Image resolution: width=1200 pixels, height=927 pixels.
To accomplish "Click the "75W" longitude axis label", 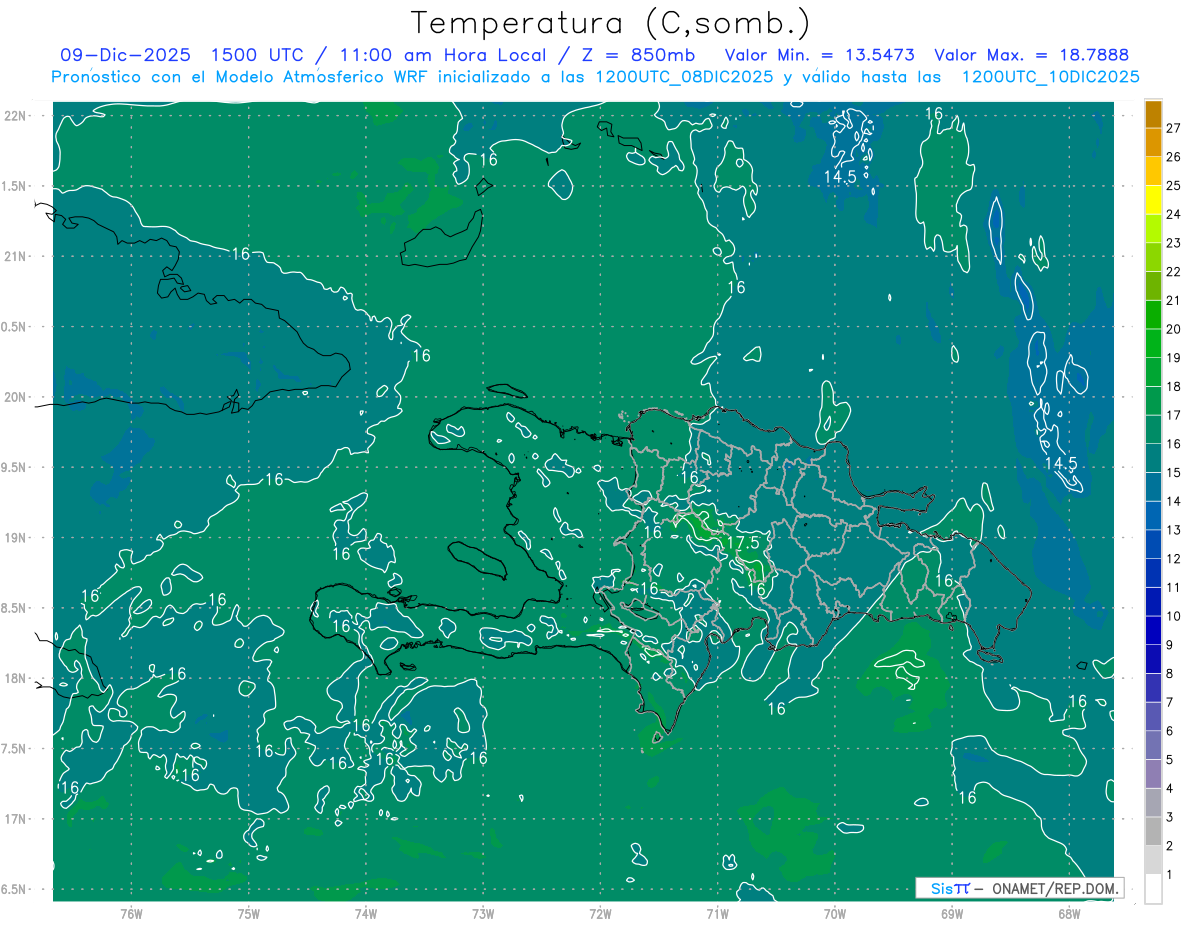I will tap(248, 913).
